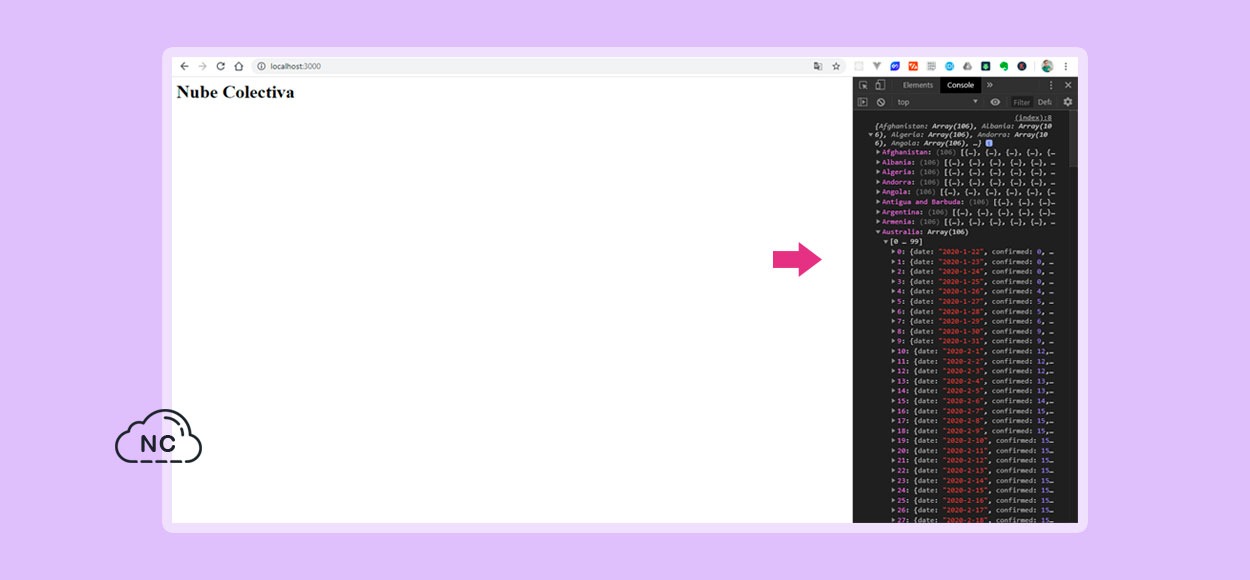Click the browser forward arrow
The width and height of the screenshot is (1250, 580).
(202, 66)
